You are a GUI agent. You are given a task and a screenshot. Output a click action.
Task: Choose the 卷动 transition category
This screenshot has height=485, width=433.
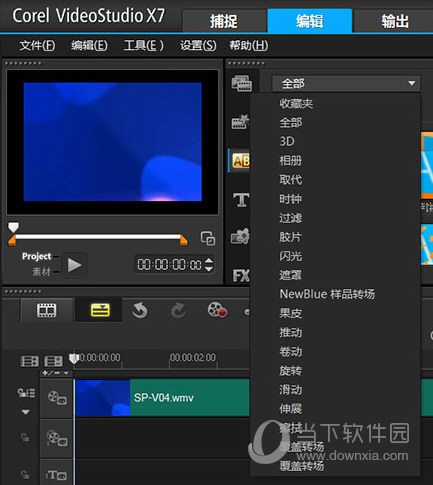click(291, 351)
